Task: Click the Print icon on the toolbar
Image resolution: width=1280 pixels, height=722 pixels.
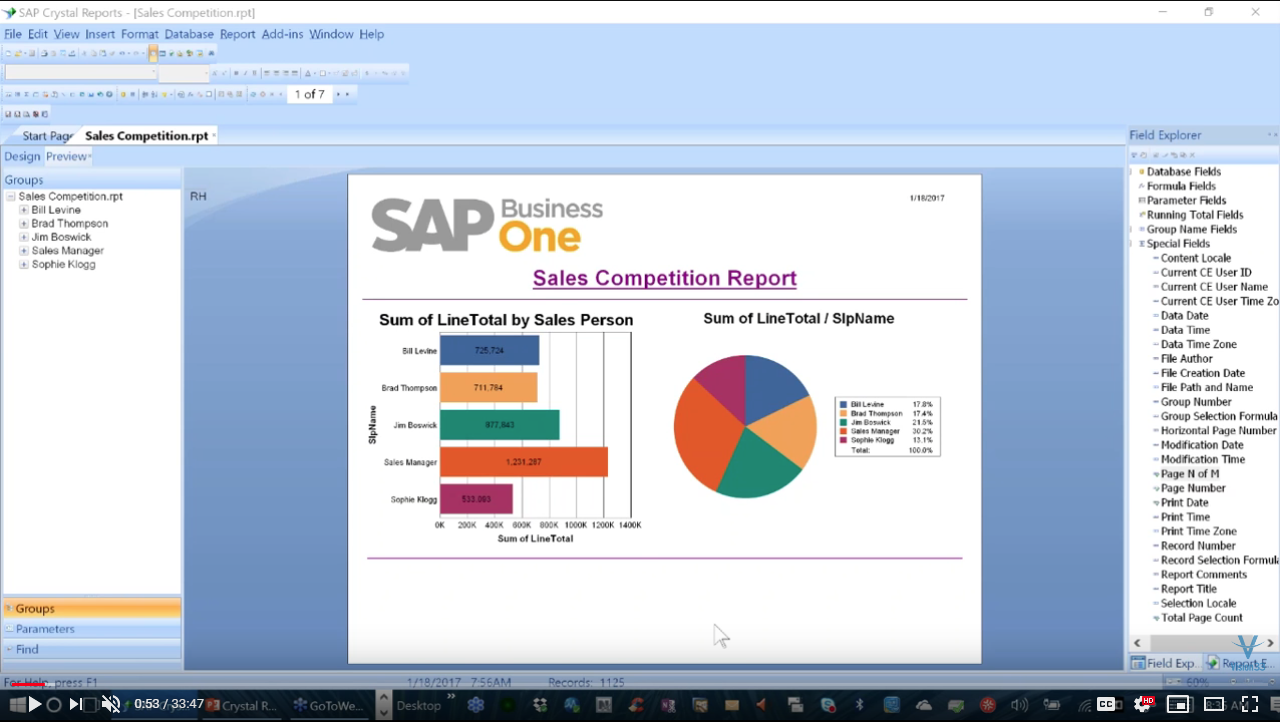Action: tap(43, 55)
